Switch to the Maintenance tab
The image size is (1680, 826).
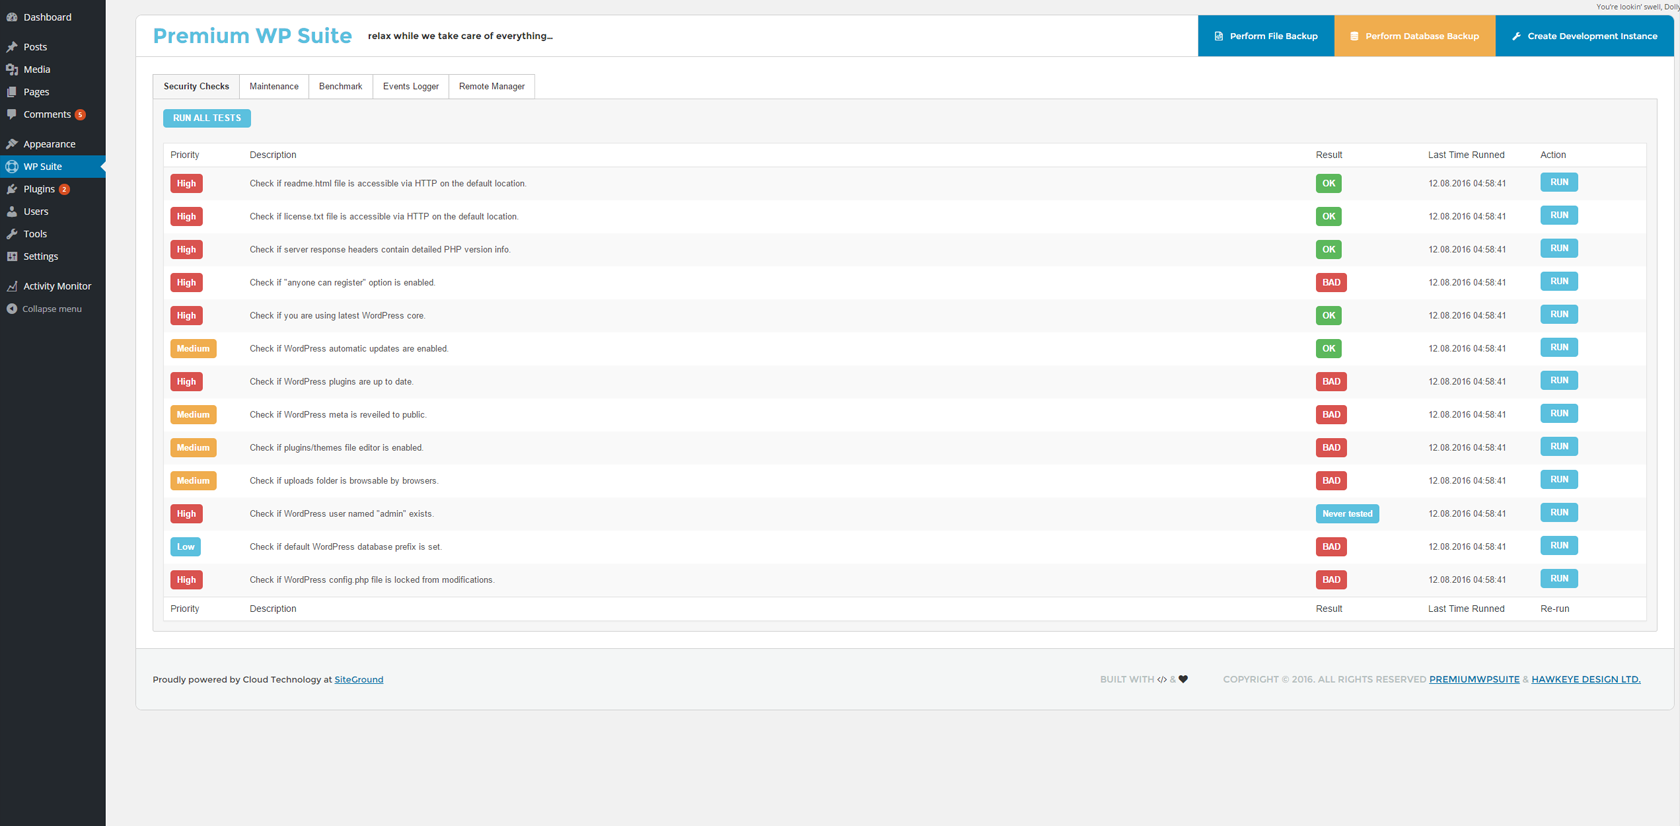274,87
